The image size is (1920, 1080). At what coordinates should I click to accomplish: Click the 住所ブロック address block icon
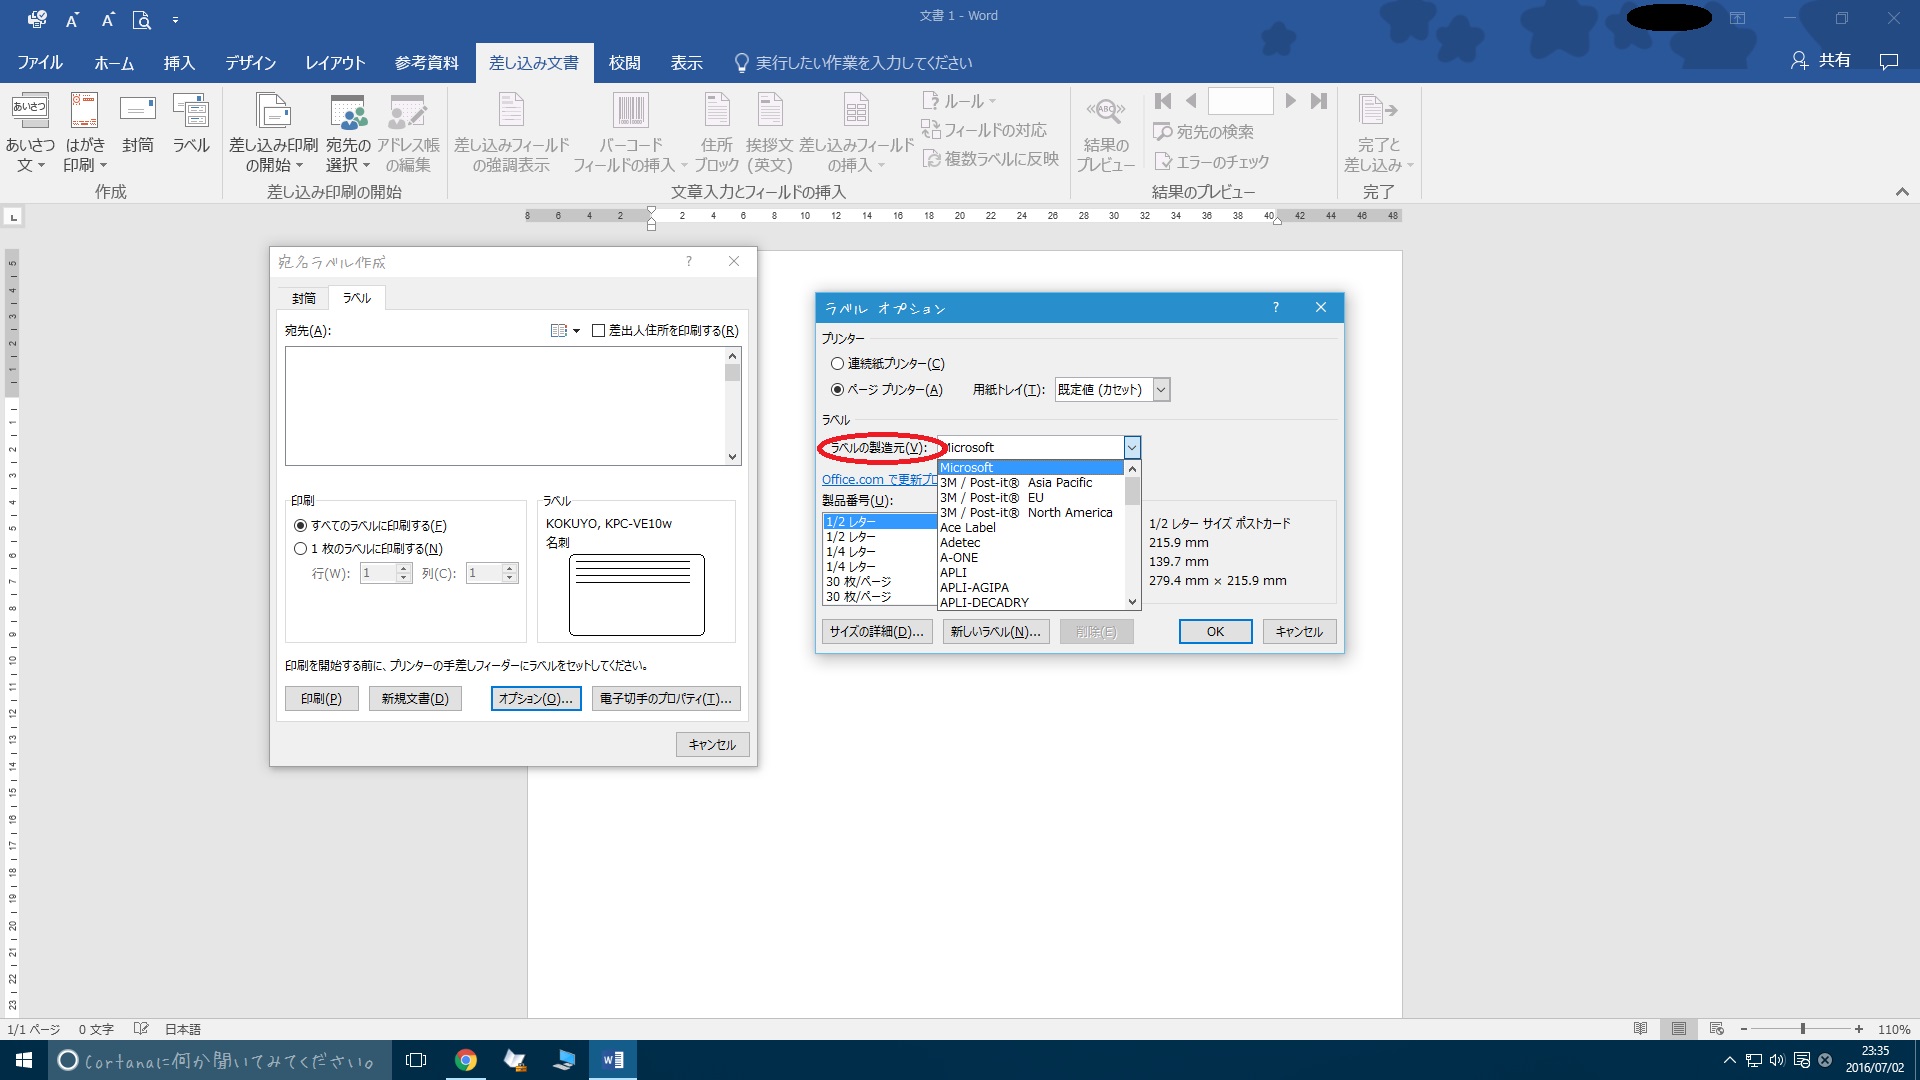[717, 133]
